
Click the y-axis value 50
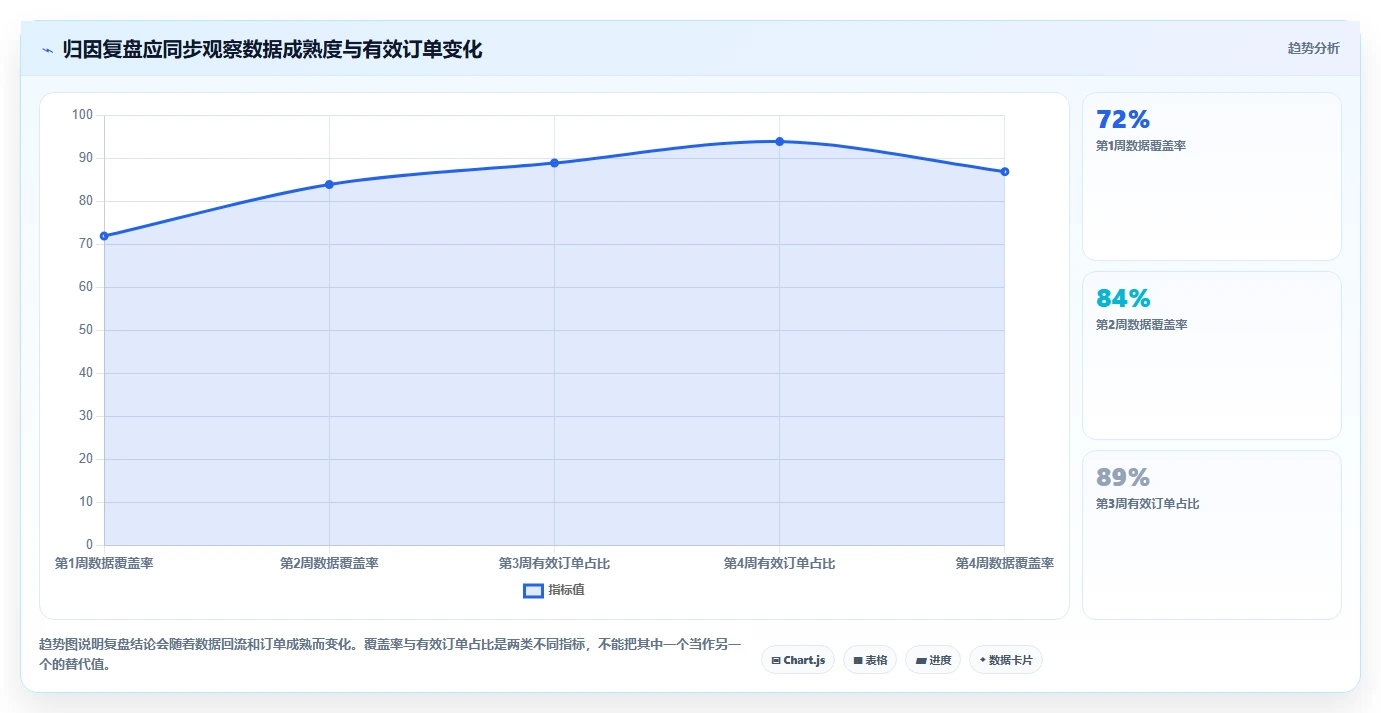coord(85,330)
